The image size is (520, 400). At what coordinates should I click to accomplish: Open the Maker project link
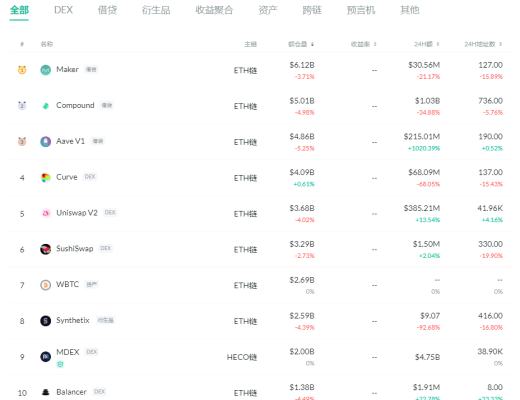pyautogui.click(x=68, y=69)
